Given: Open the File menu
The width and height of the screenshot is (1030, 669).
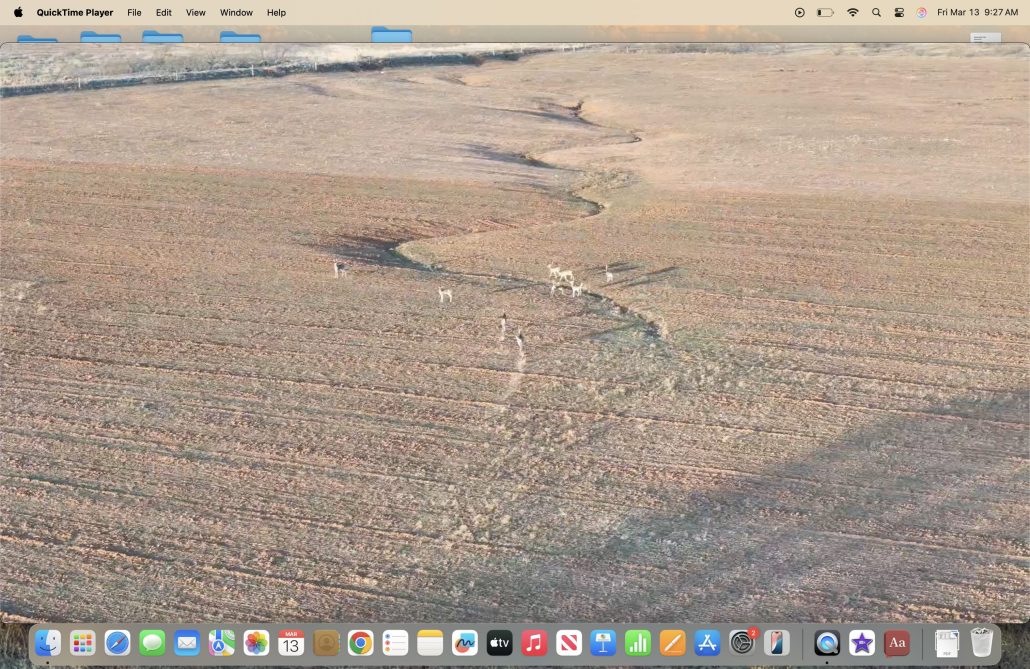Looking at the screenshot, I should click(x=134, y=13).
